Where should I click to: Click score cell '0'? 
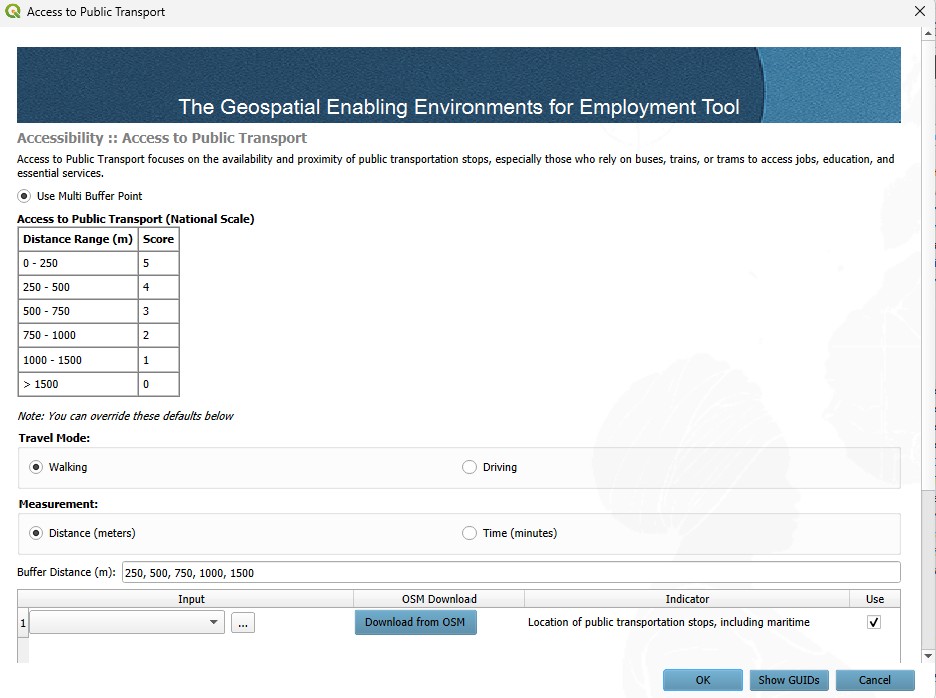pyautogui.click(x=158, y=384)
